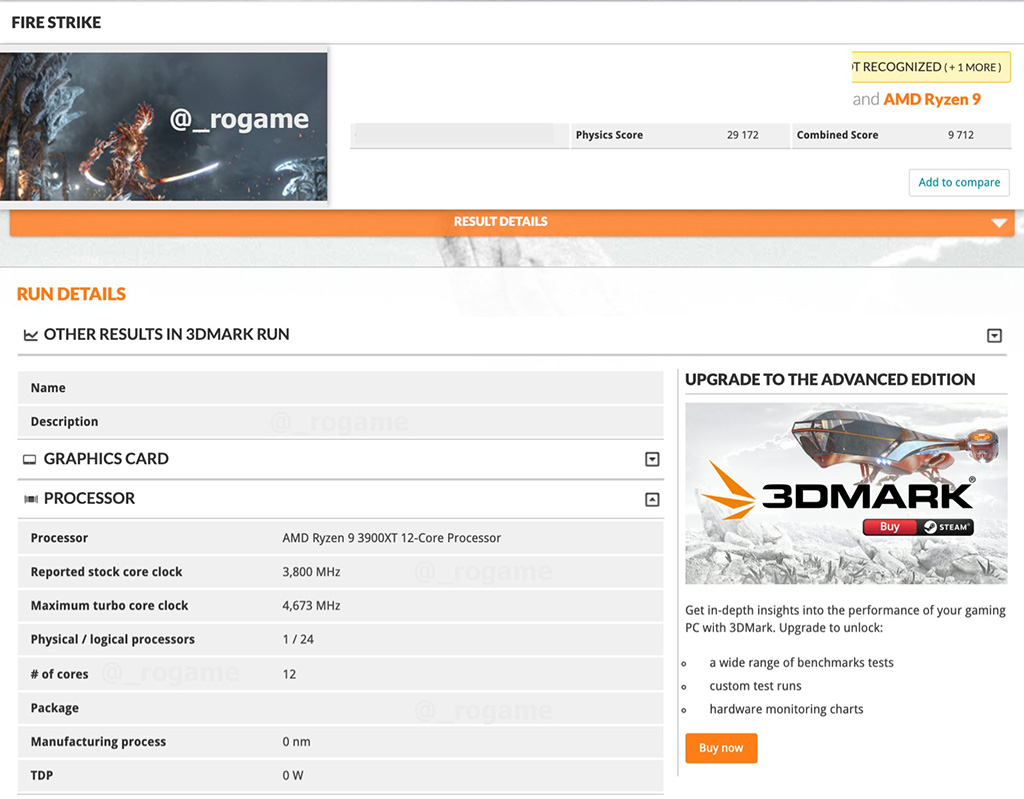Click the graphics card monitor icon
Screen dimensions: 1024x799
pos(30,459)
